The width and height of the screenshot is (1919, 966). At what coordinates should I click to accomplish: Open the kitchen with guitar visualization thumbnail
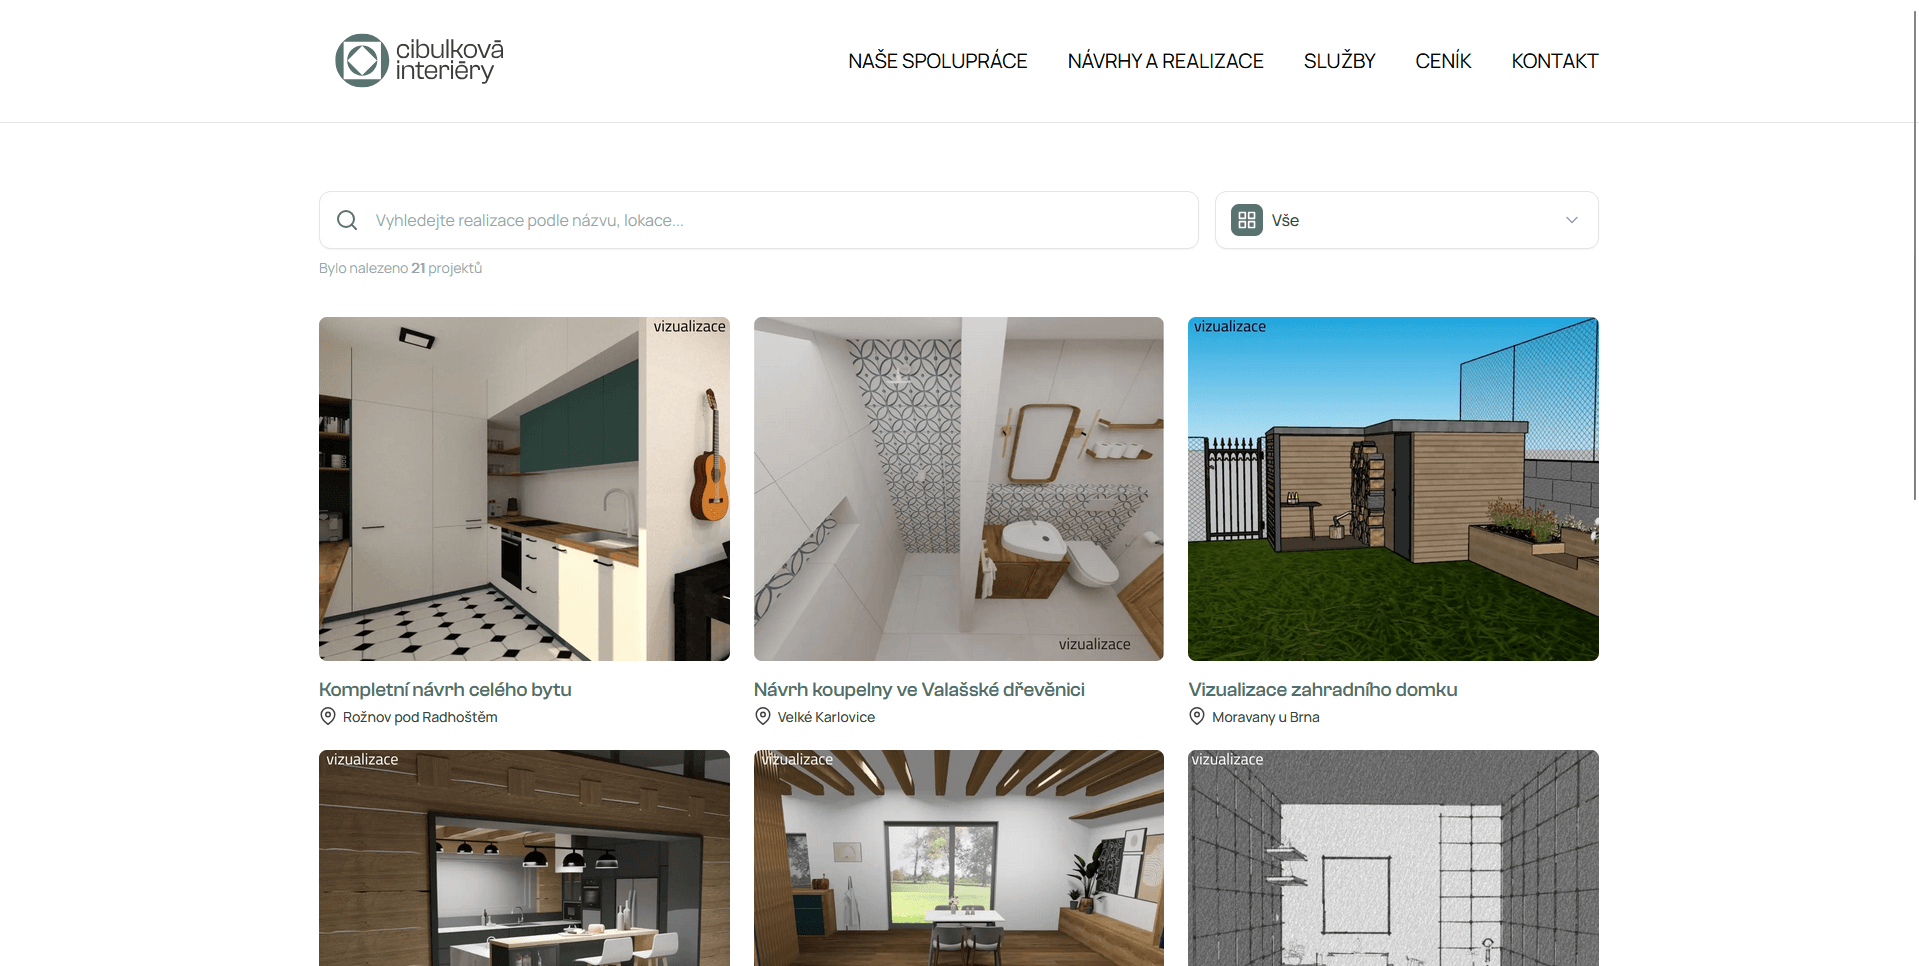click(x=524, y=489)
